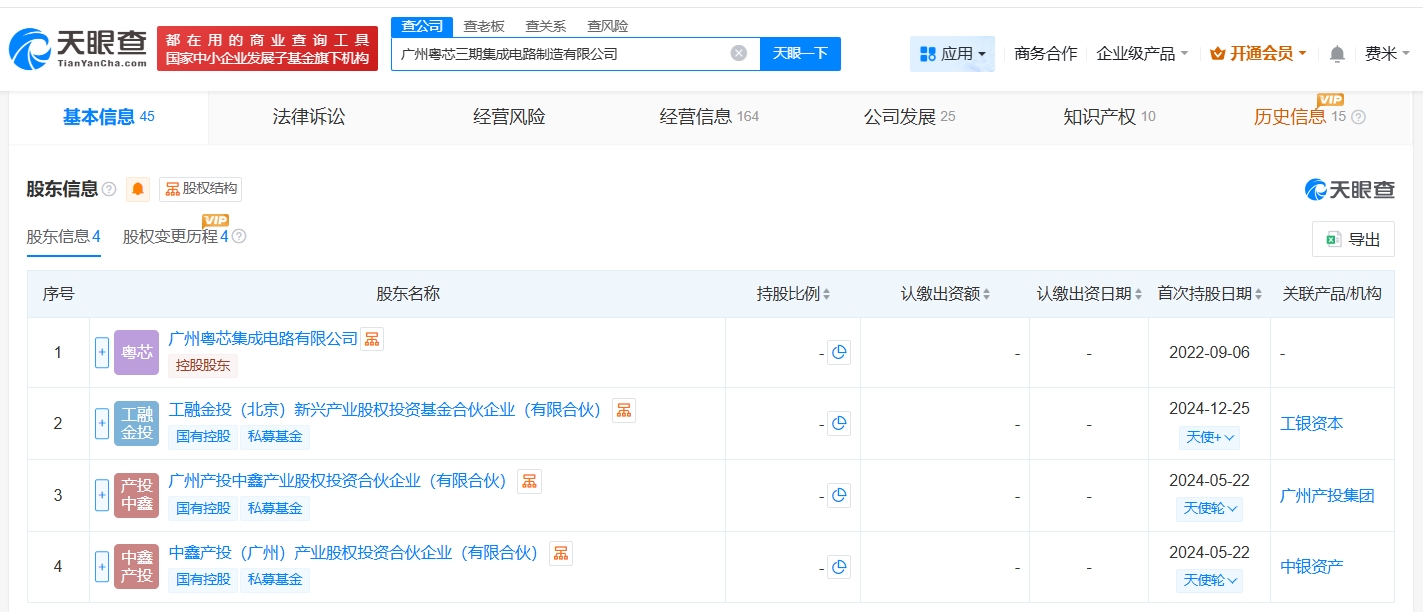The width and height of the screenshot is (1423, 612).
Task: Click the orange alert bell beside 股东信息
Action: click(x=138, y=189)
